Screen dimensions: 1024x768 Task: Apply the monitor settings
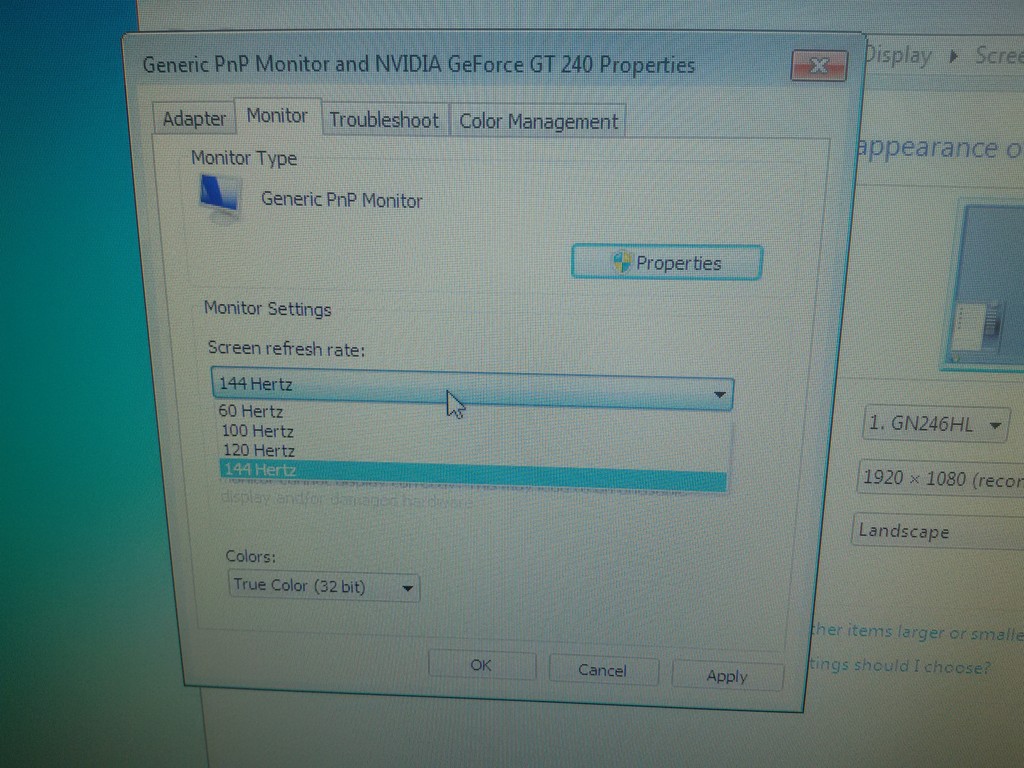pos(727,676)
